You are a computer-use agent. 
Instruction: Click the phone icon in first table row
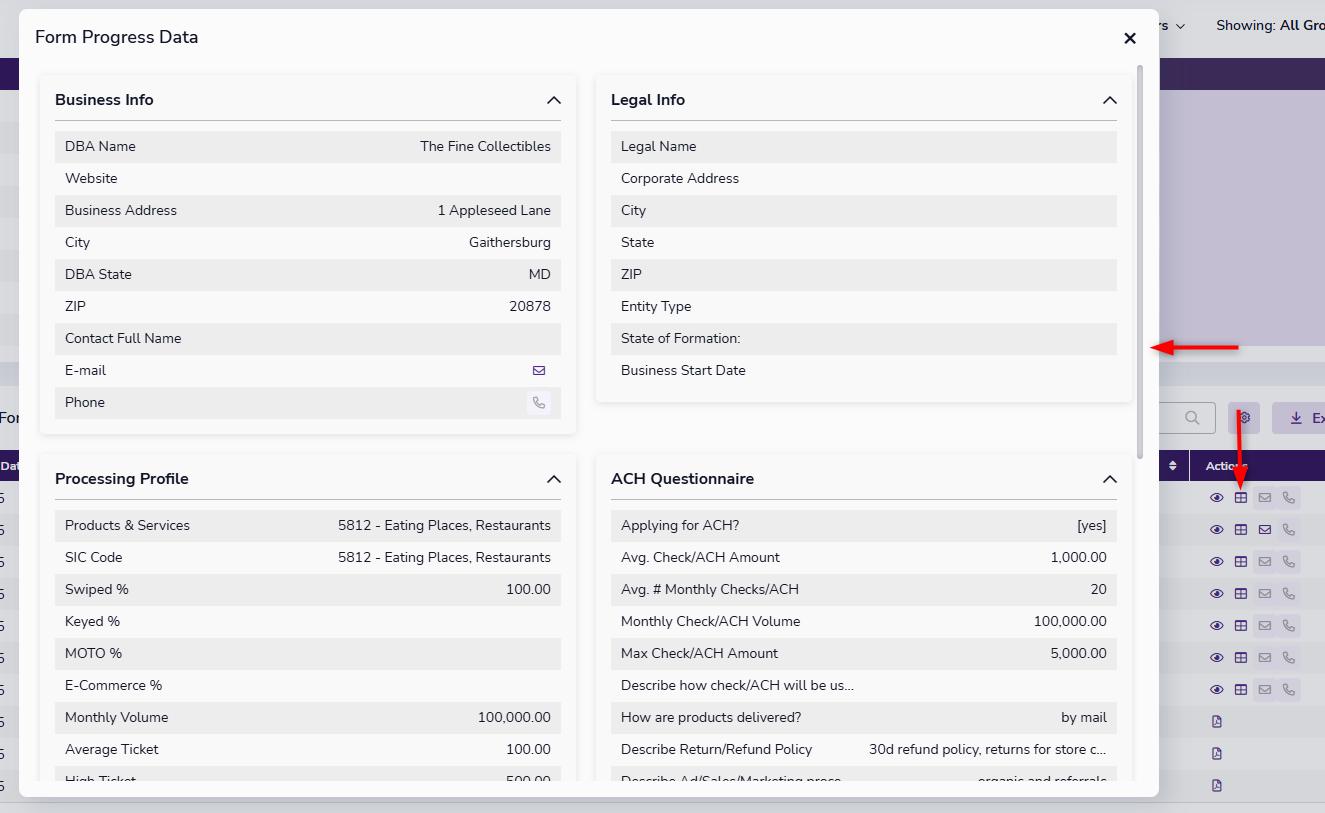click(x=1289, y=498)
